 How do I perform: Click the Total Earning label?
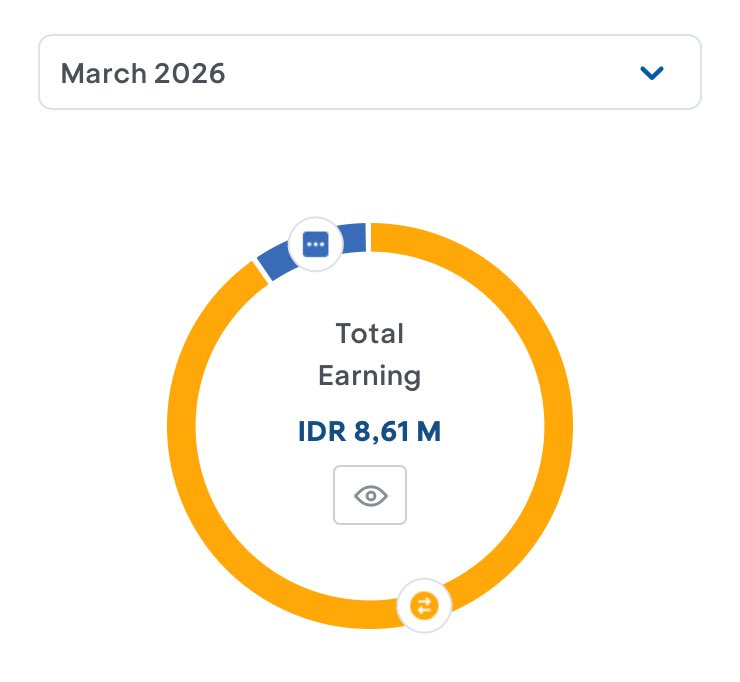pyautogui.click(x=370, y=354)
